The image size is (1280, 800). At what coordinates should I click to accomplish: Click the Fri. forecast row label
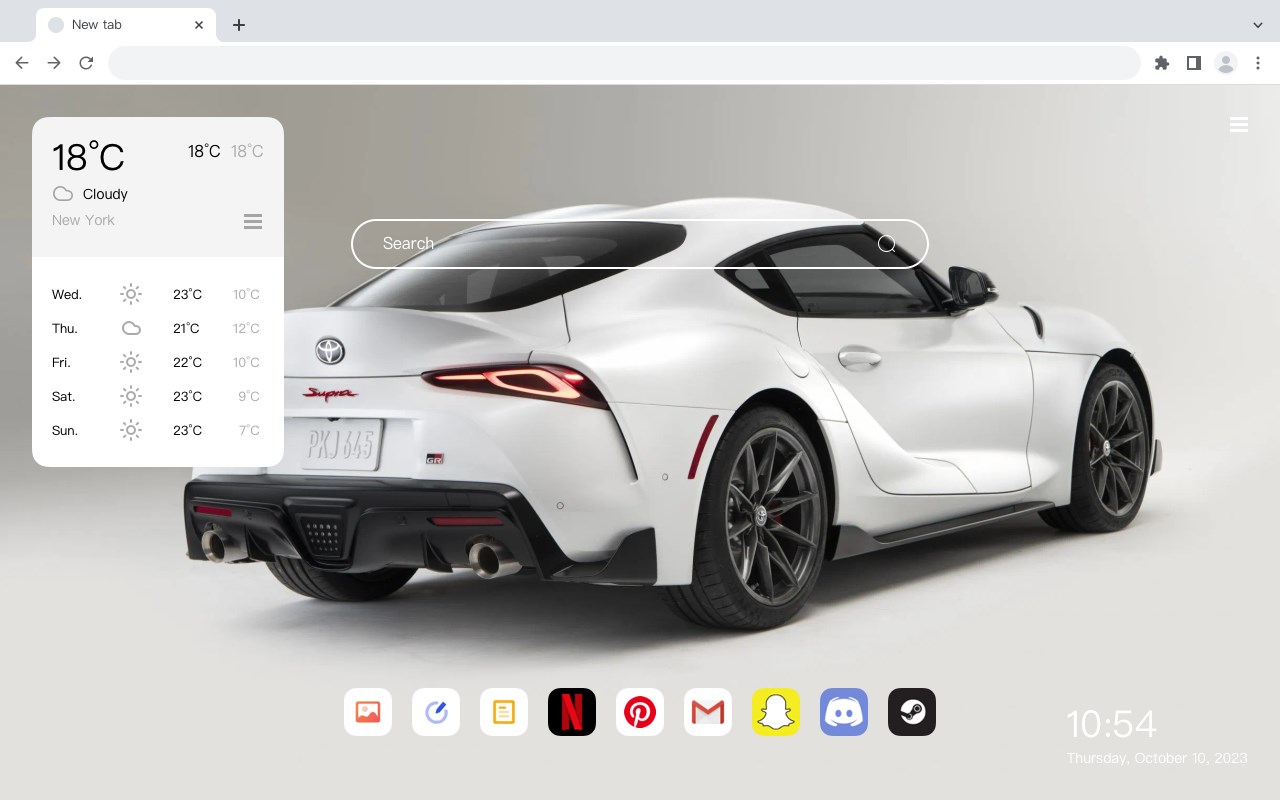tap(61, 362)
